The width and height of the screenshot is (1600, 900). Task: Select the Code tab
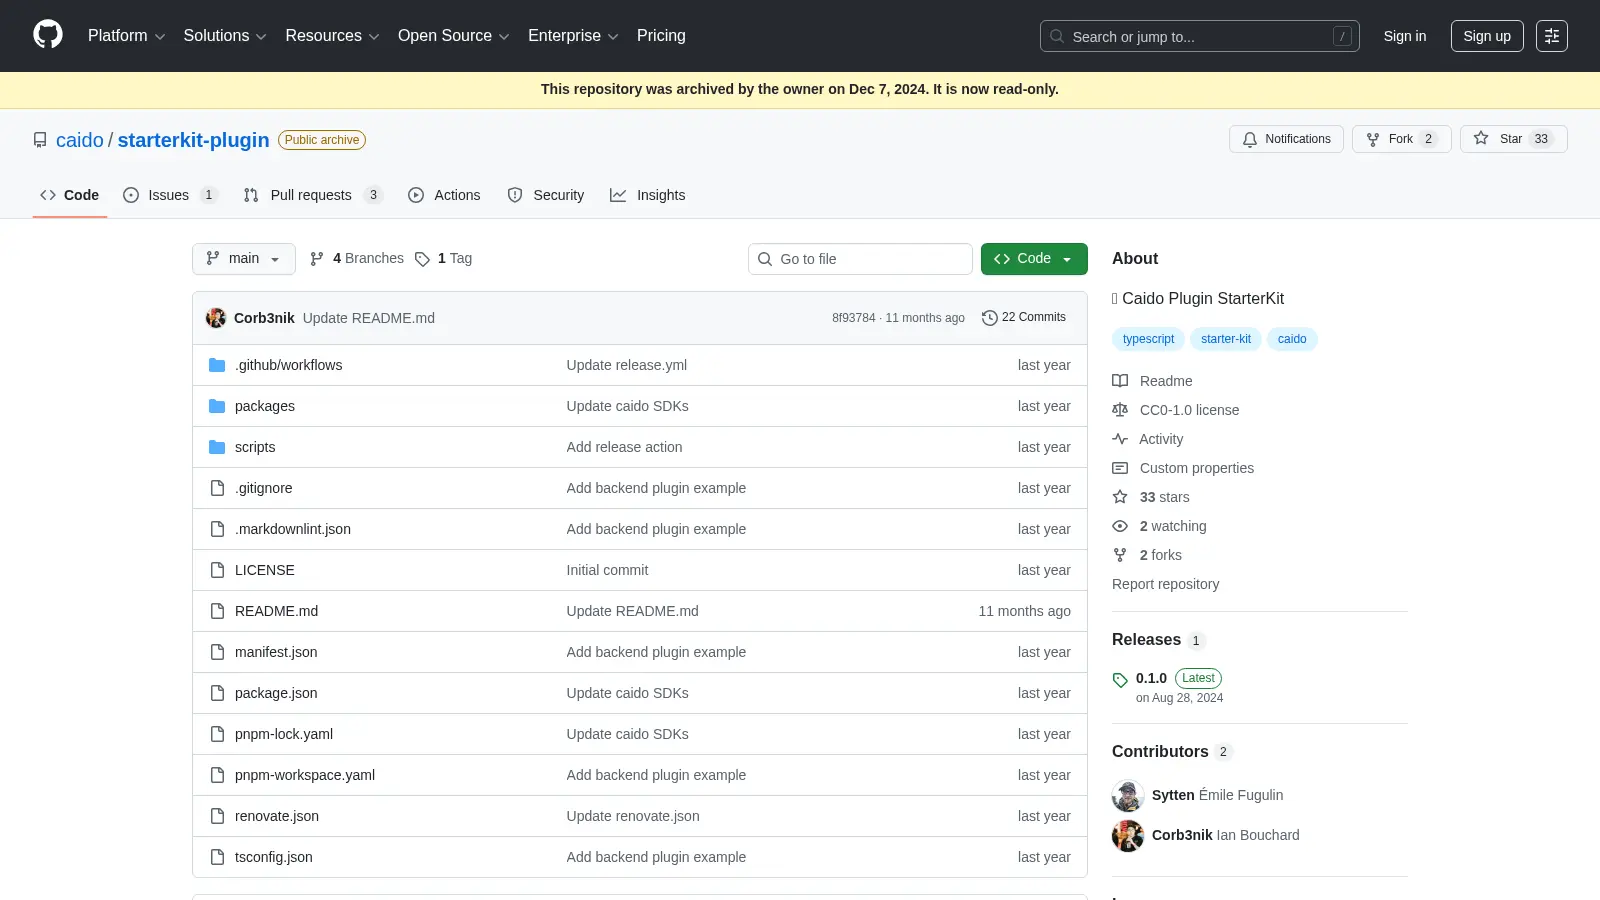tap(69, 195)
